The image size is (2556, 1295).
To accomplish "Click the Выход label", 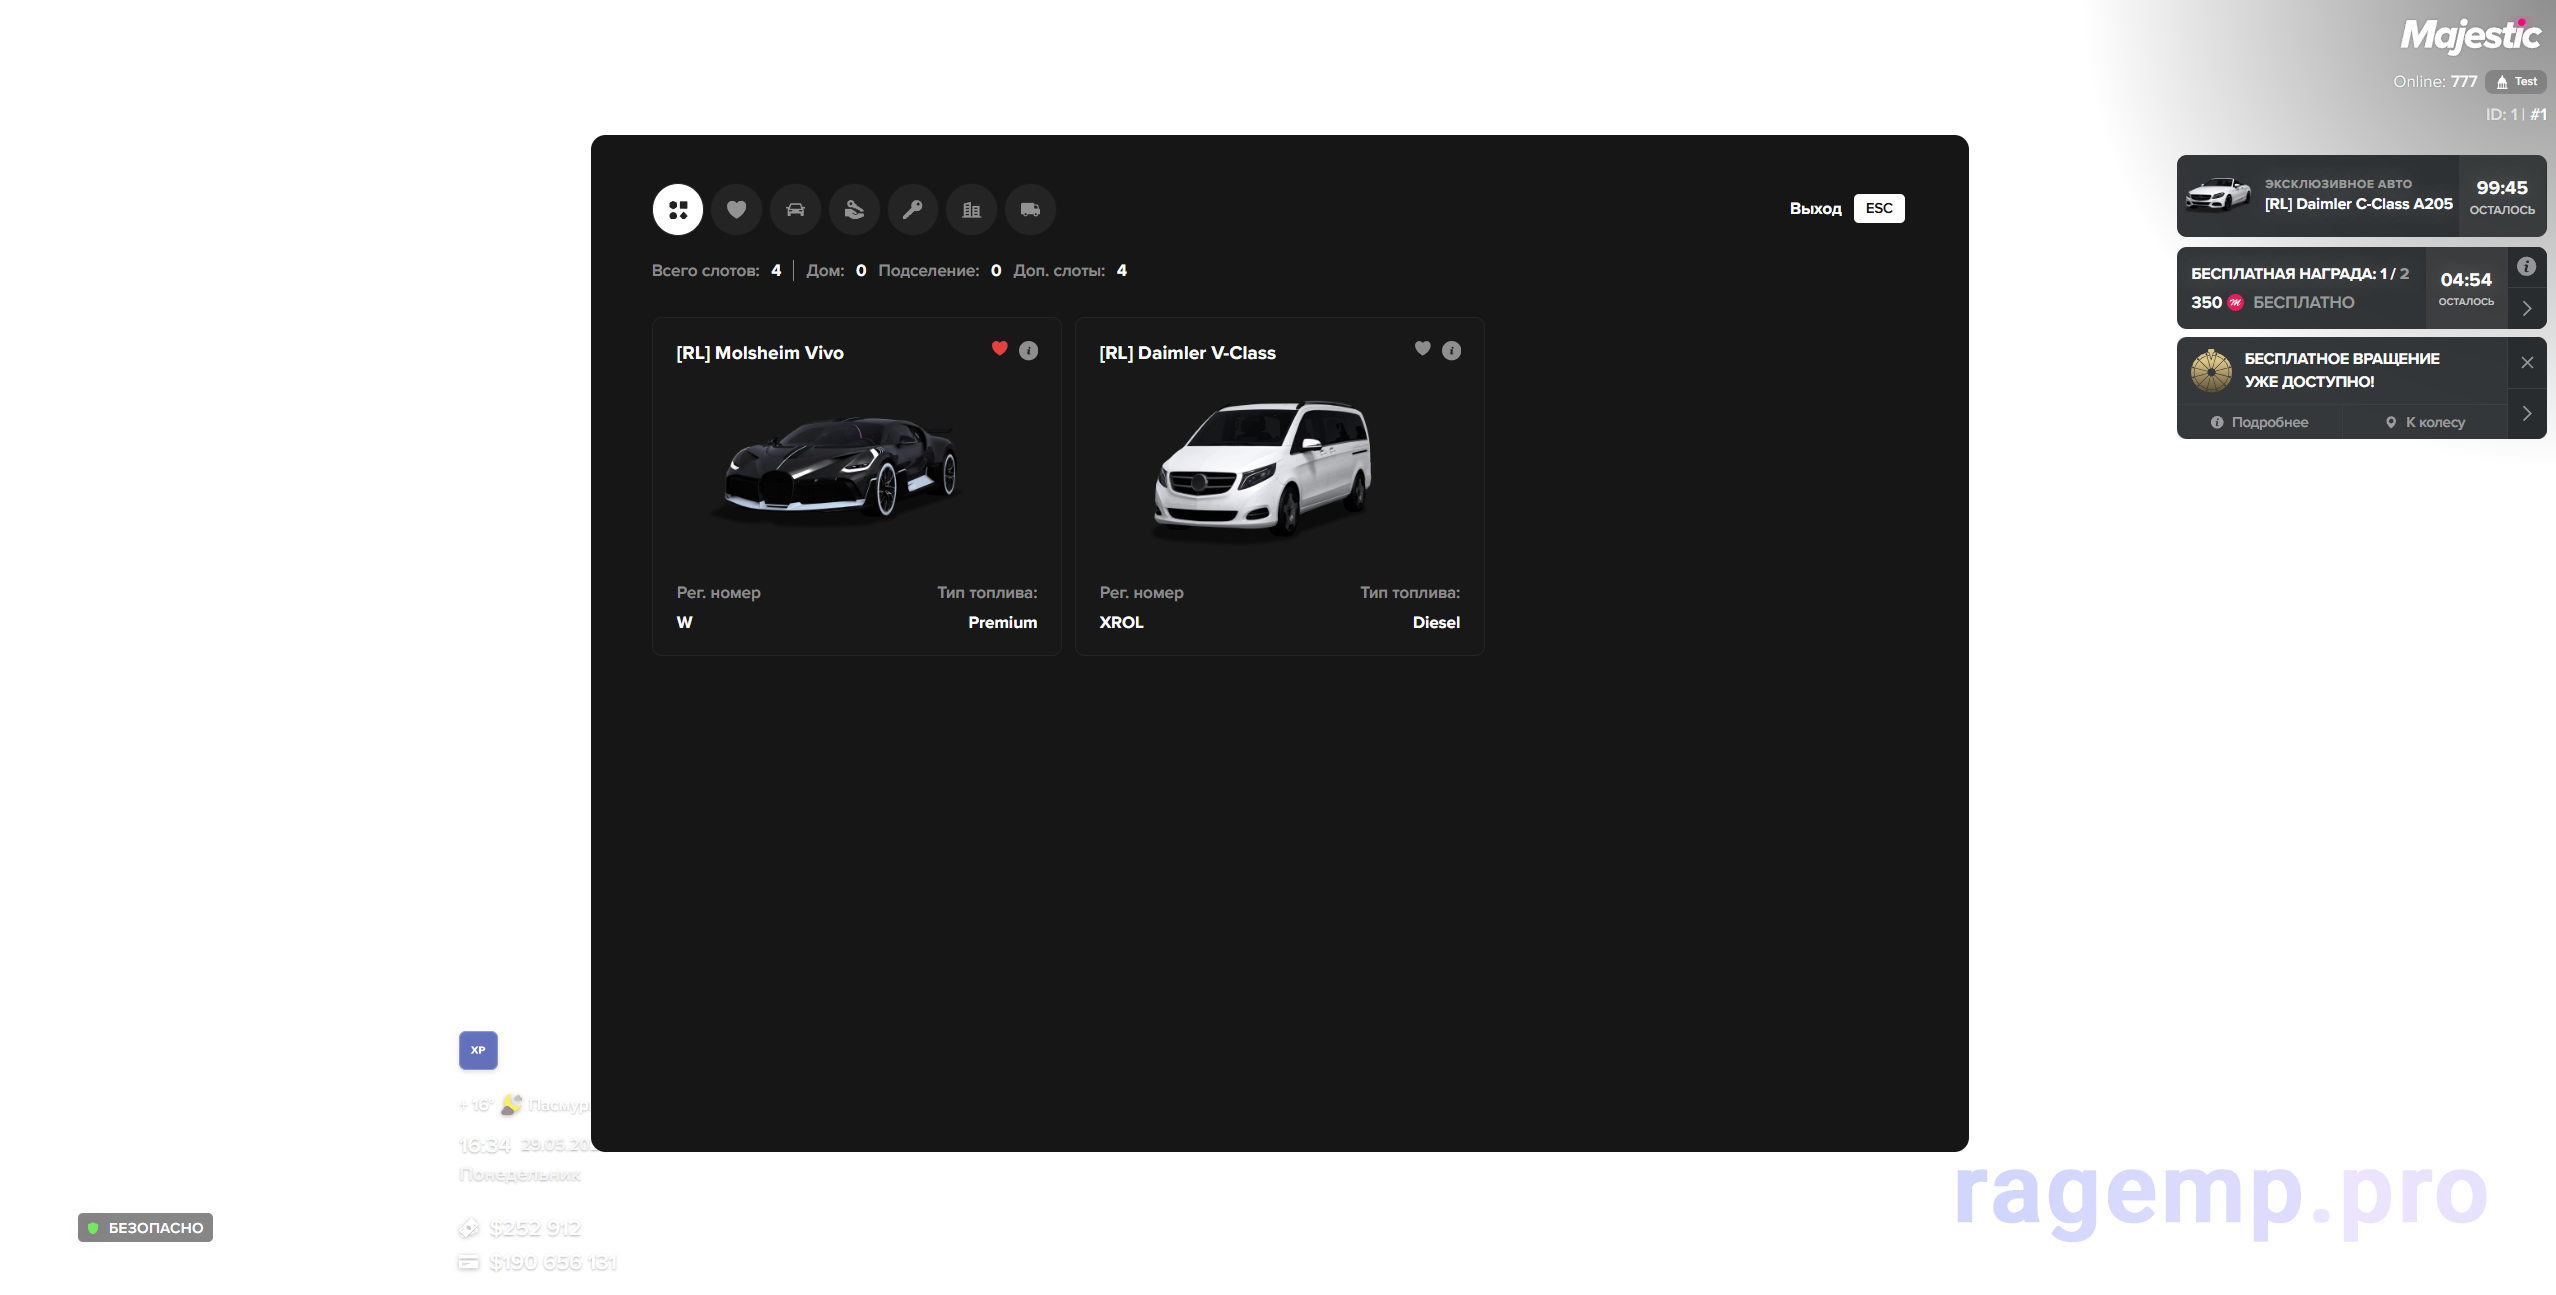I will click(x=1815, y=208).
